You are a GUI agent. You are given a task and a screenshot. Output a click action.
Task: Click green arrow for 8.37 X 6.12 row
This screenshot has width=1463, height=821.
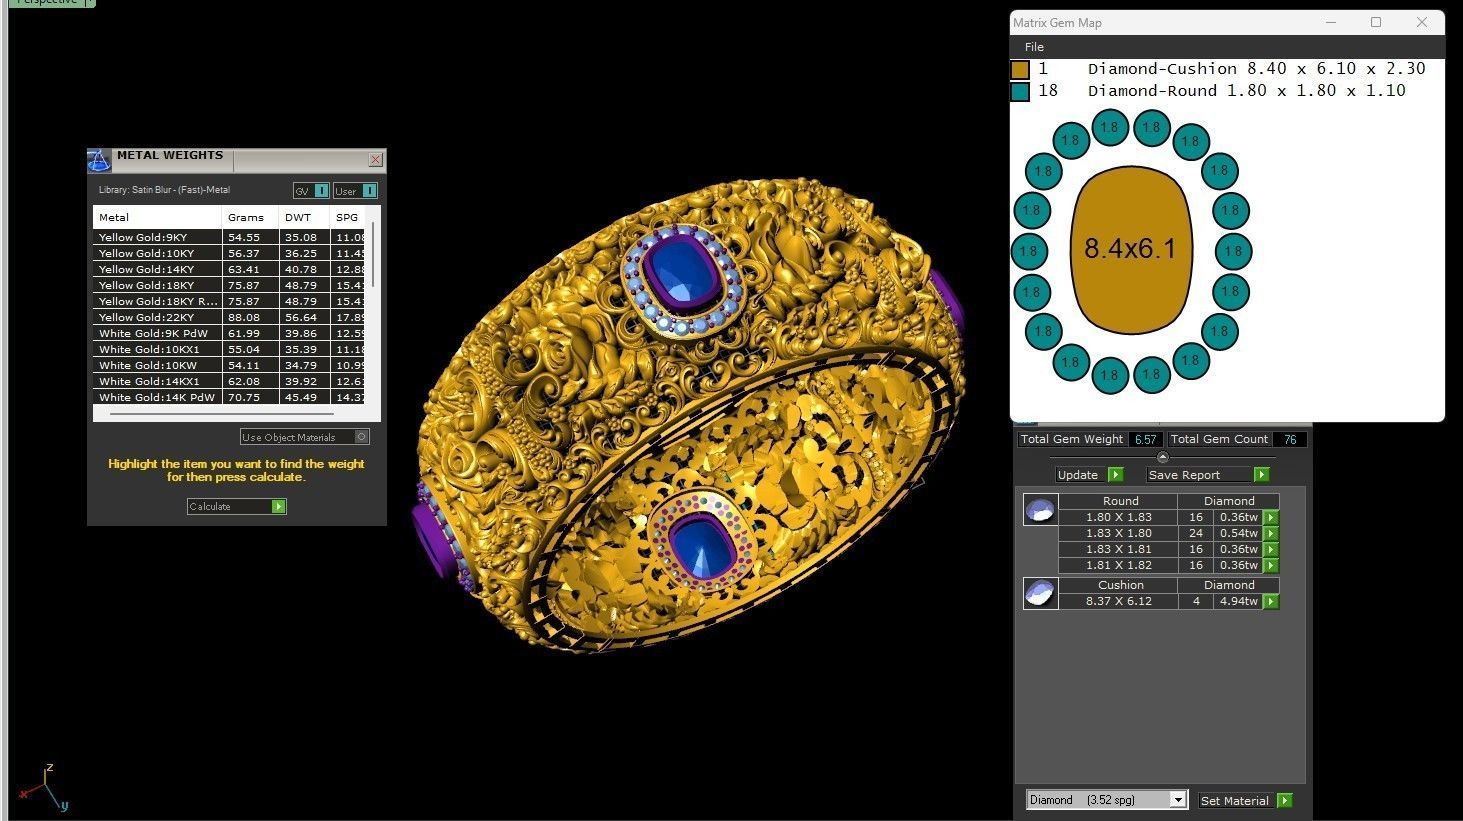point(1271,601)
